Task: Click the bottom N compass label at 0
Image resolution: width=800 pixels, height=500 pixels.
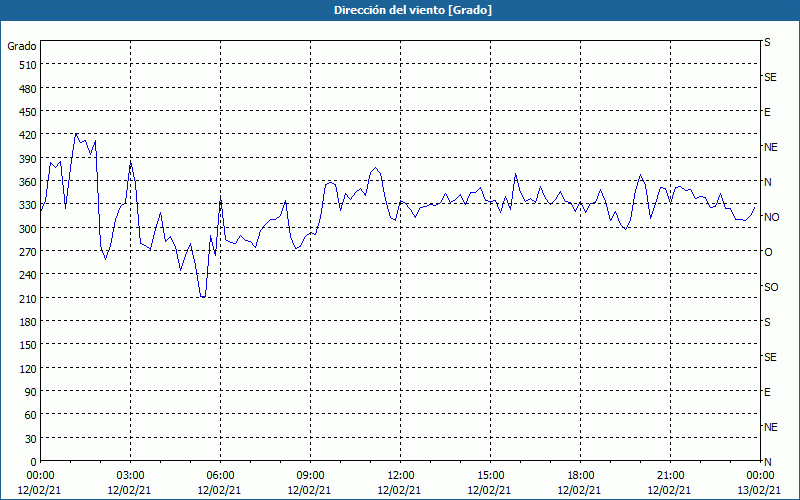Action: click(767, 462)
